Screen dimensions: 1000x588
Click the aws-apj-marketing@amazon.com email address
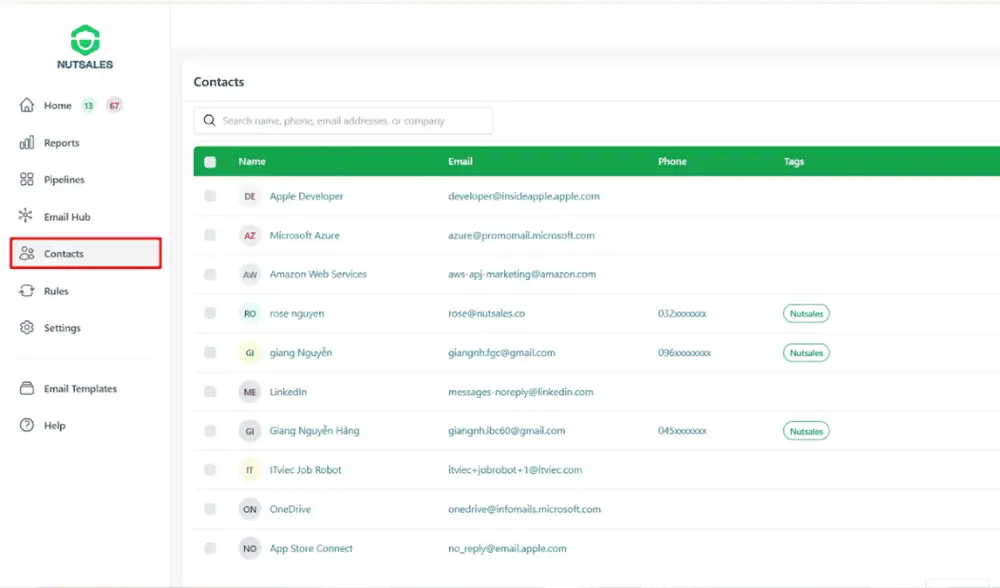point(521,274)
